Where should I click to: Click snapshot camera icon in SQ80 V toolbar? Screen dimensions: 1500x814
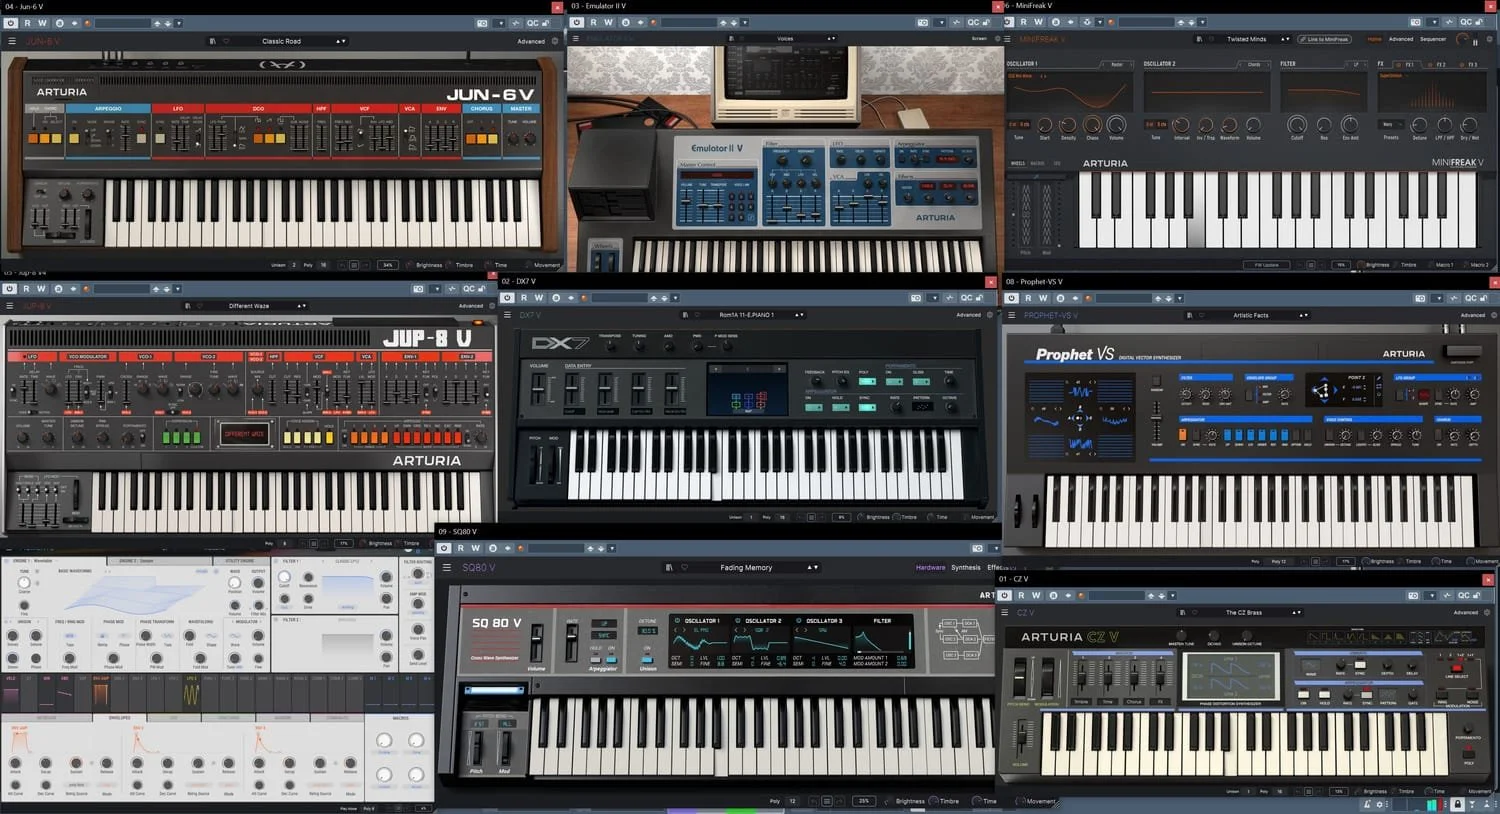click(x=977, y=548)
